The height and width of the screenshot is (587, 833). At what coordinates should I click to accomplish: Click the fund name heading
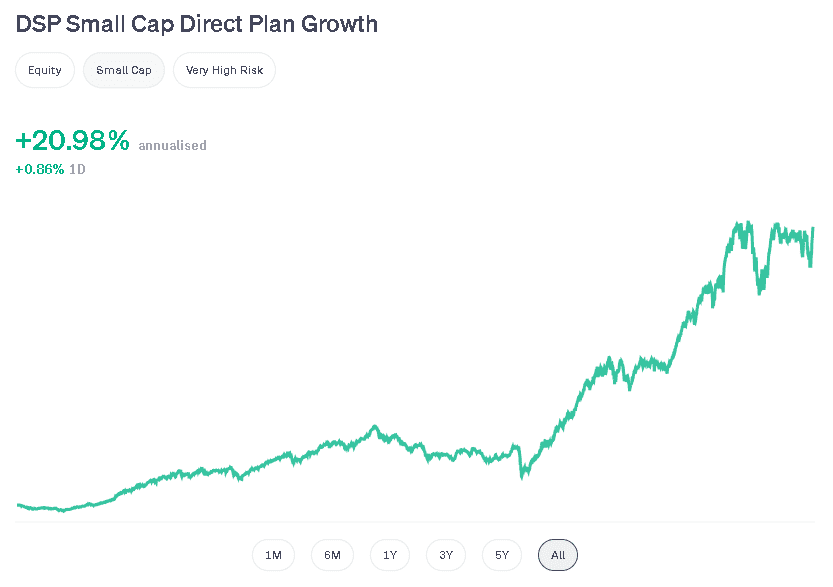(x=196, y=23)
